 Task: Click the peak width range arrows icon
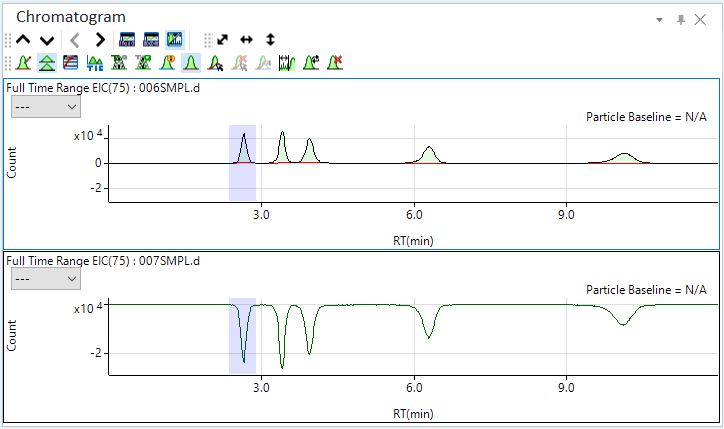pyautogui.click(x=287, y=63)
